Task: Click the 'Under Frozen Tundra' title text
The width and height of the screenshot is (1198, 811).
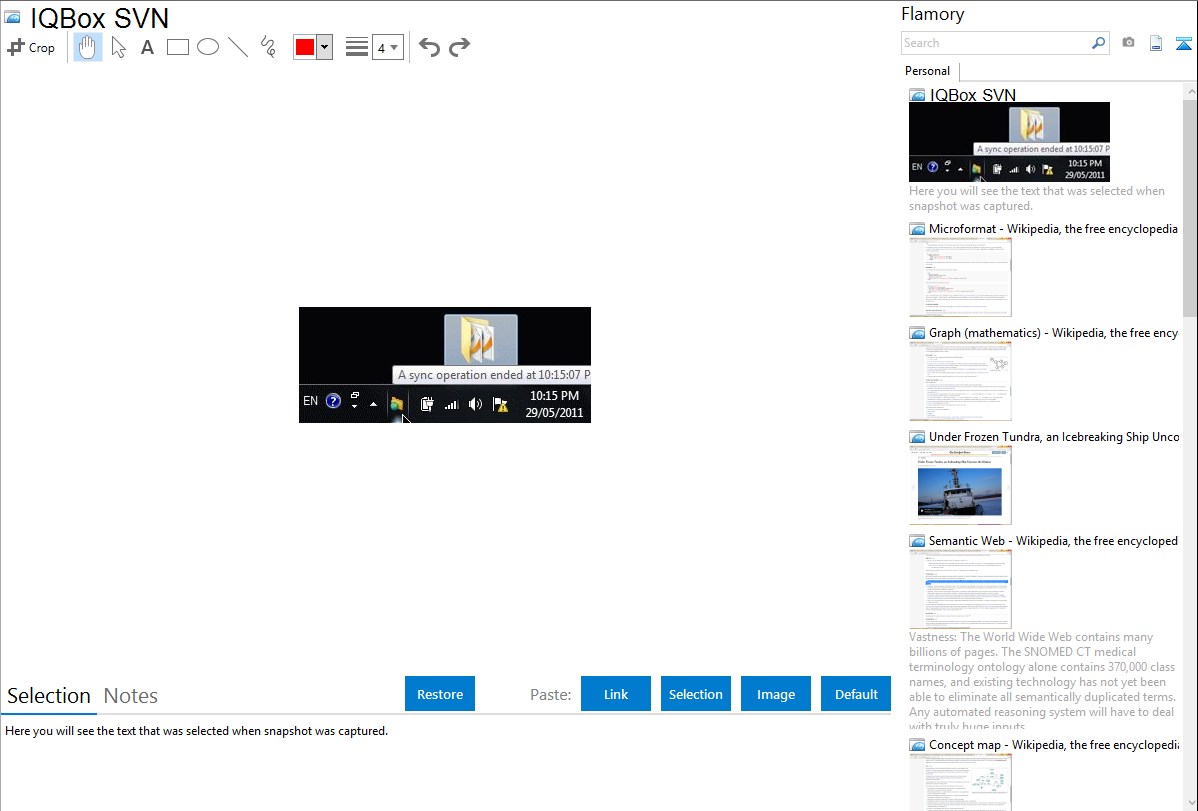Action: coord(1054,436)
